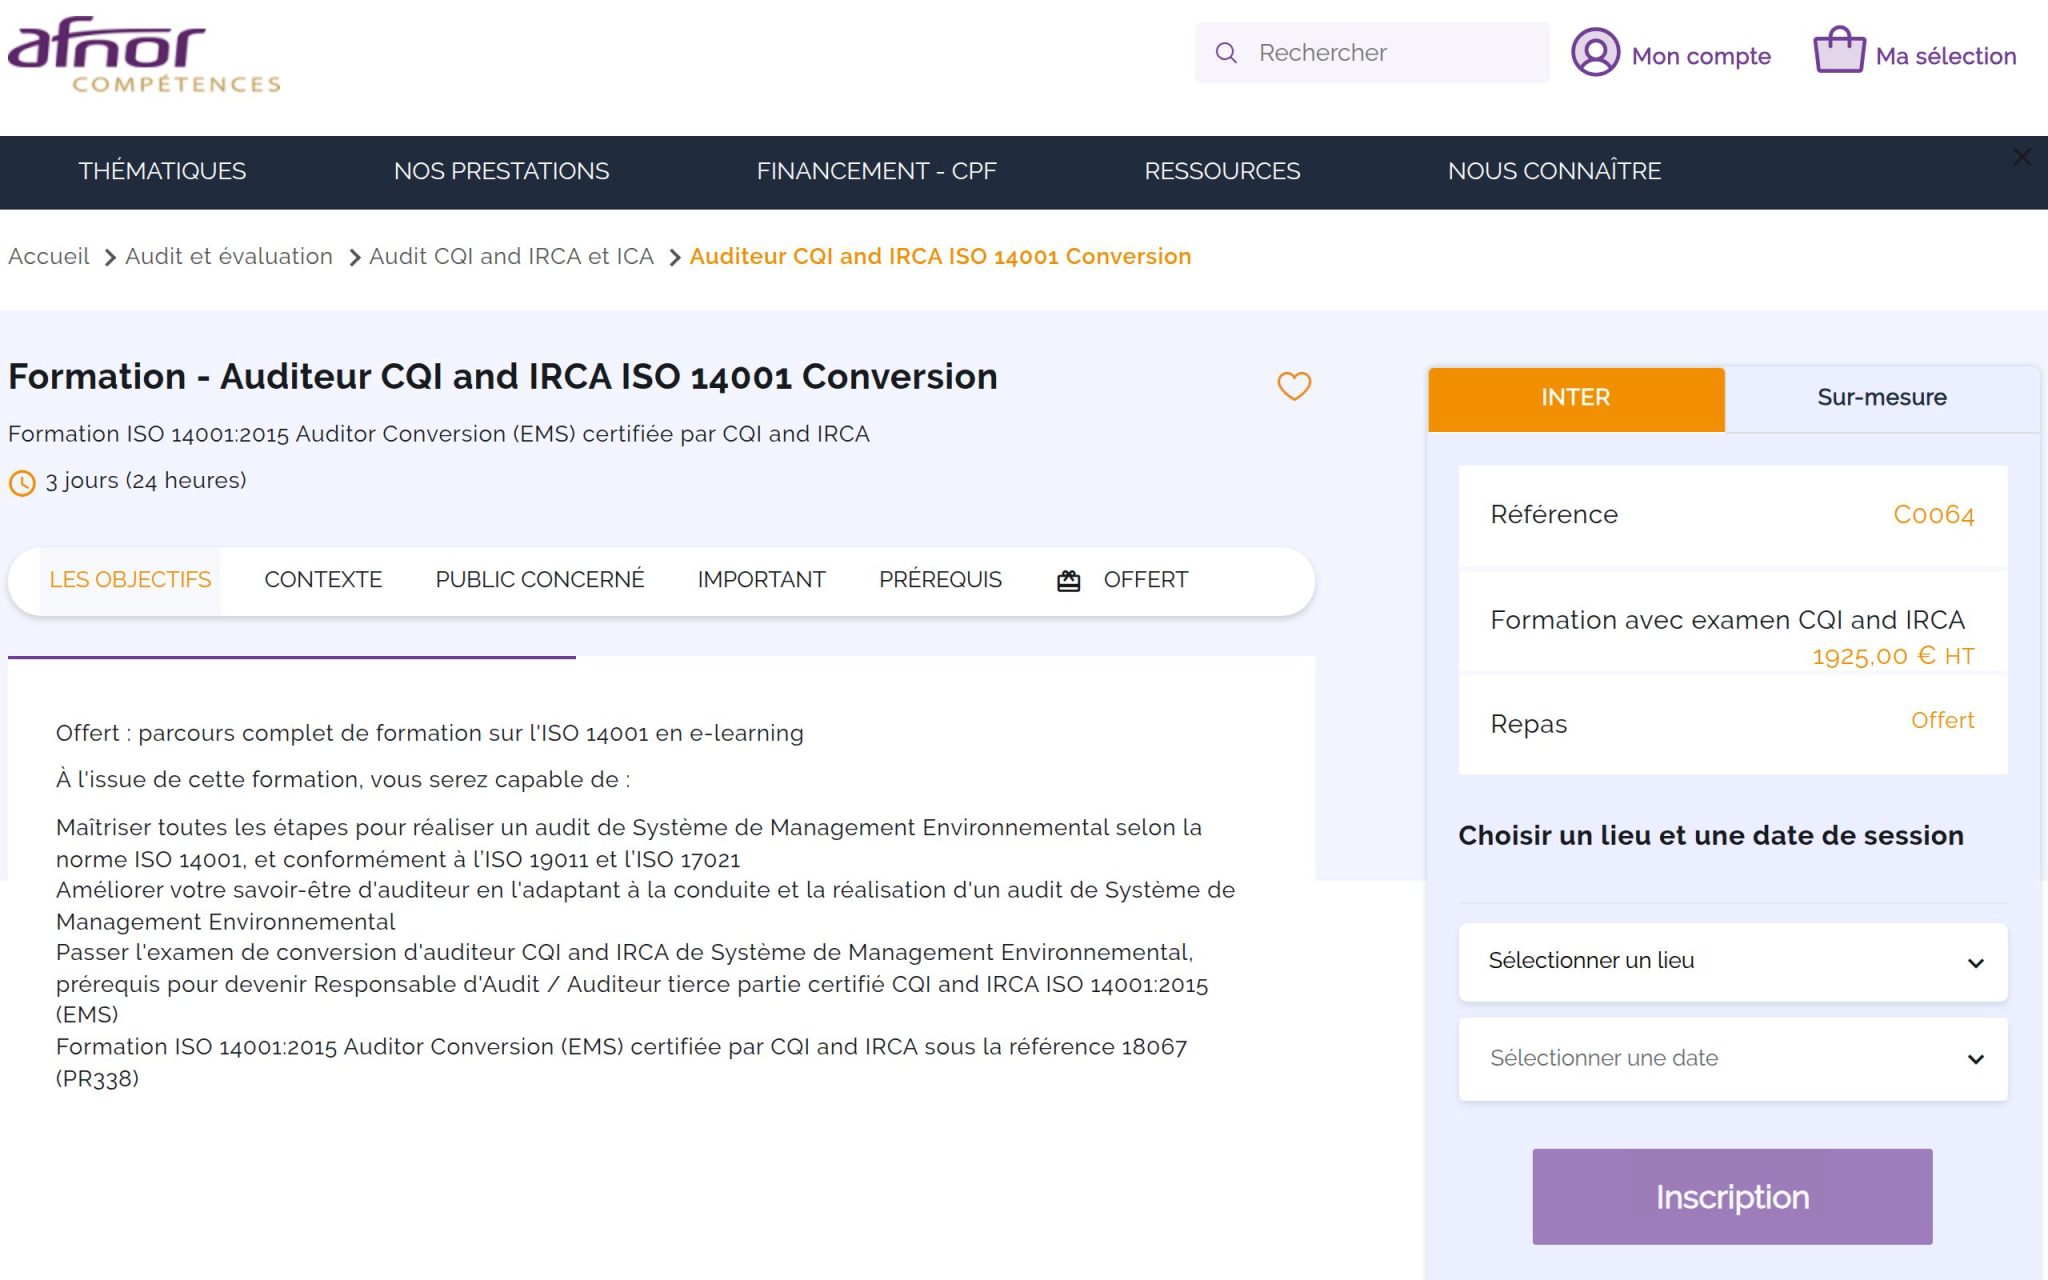Select the PRÉREQUIS tab
This screenshot has width=2048, height=1280.
point(940,580)
